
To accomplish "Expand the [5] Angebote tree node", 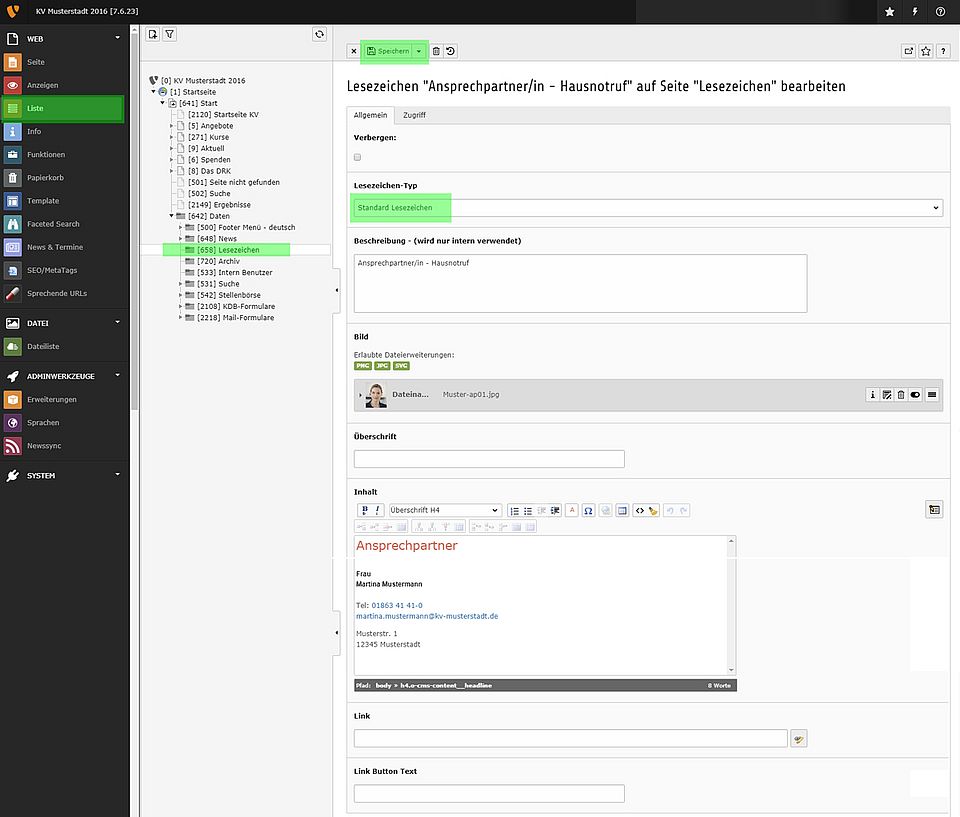I will coord(171,126).
